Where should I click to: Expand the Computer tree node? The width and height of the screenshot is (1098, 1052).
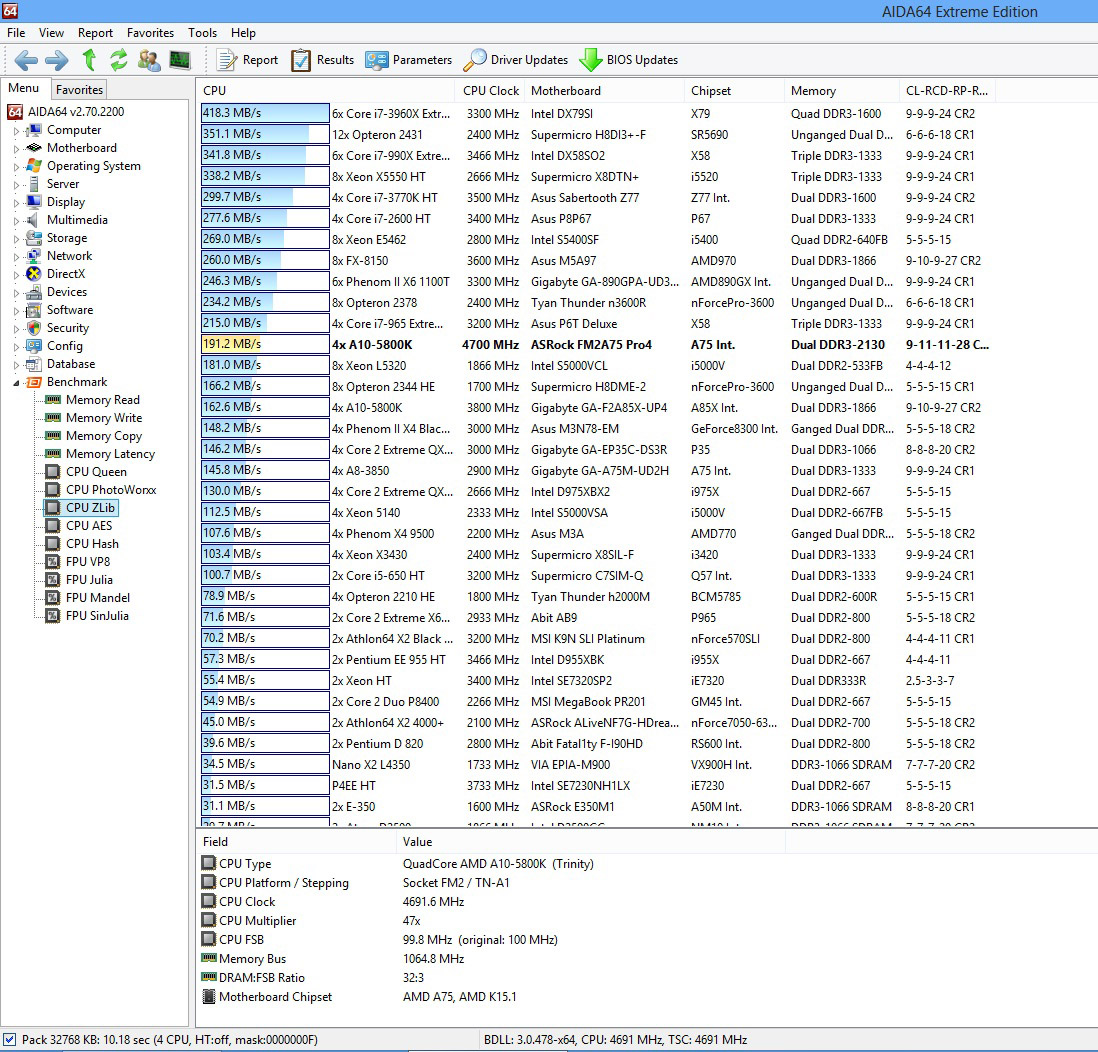[16, 130]
